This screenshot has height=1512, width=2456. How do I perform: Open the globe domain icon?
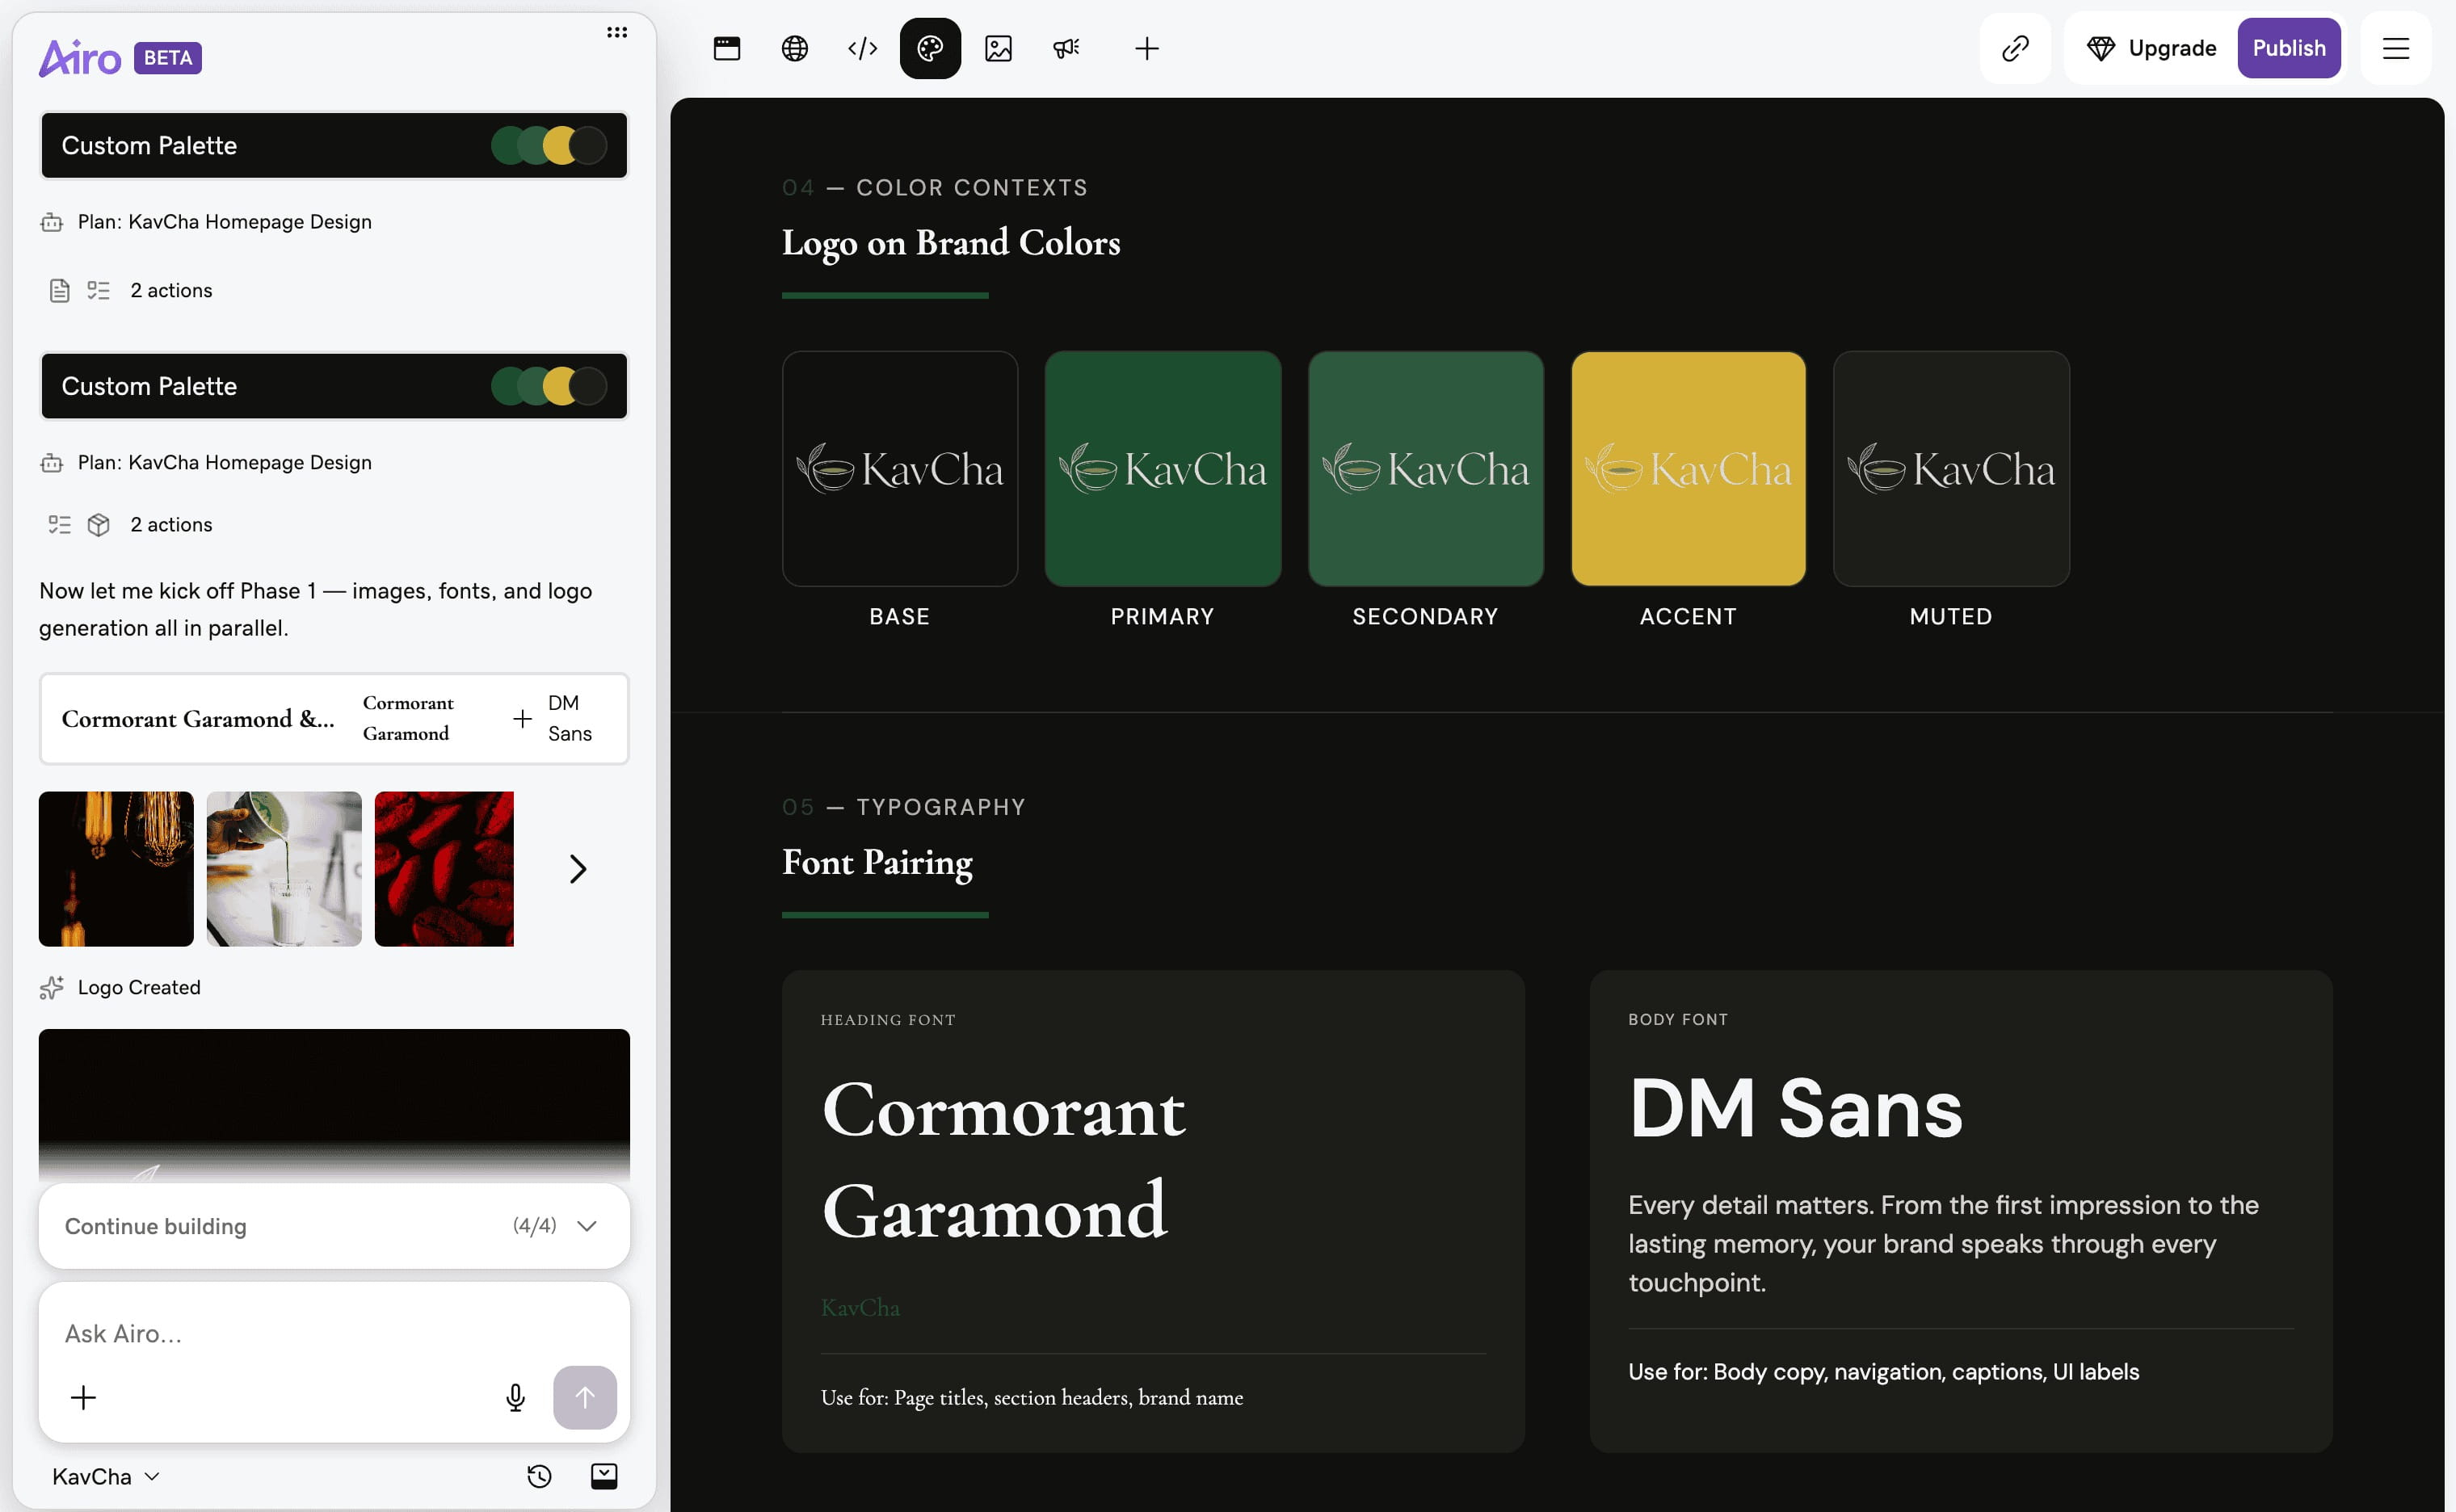click(795, 48)
